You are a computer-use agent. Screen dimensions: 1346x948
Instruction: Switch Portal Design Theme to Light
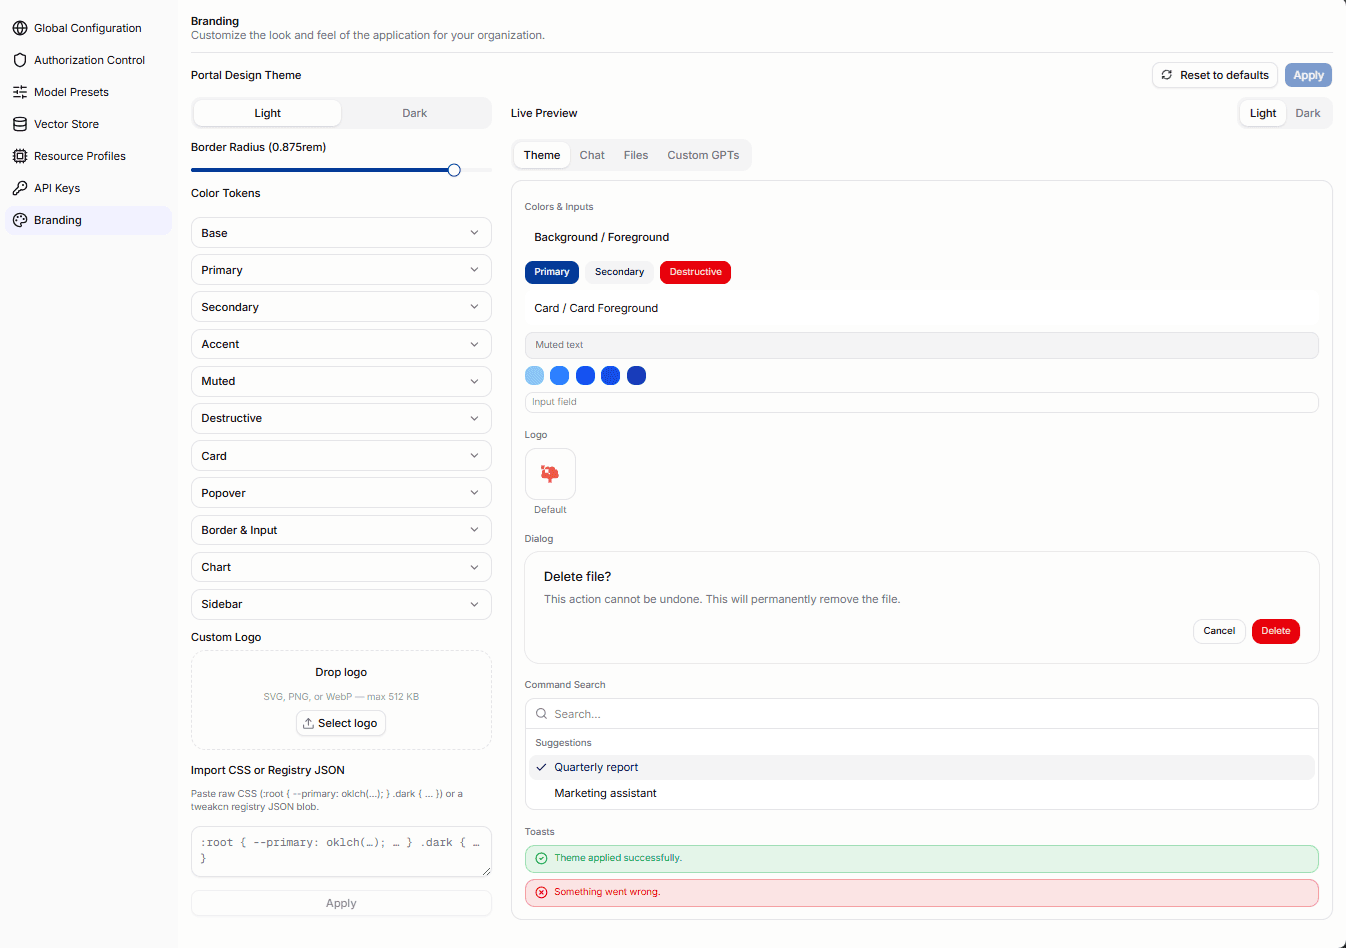pyautogui.click(x=267, y=113)
